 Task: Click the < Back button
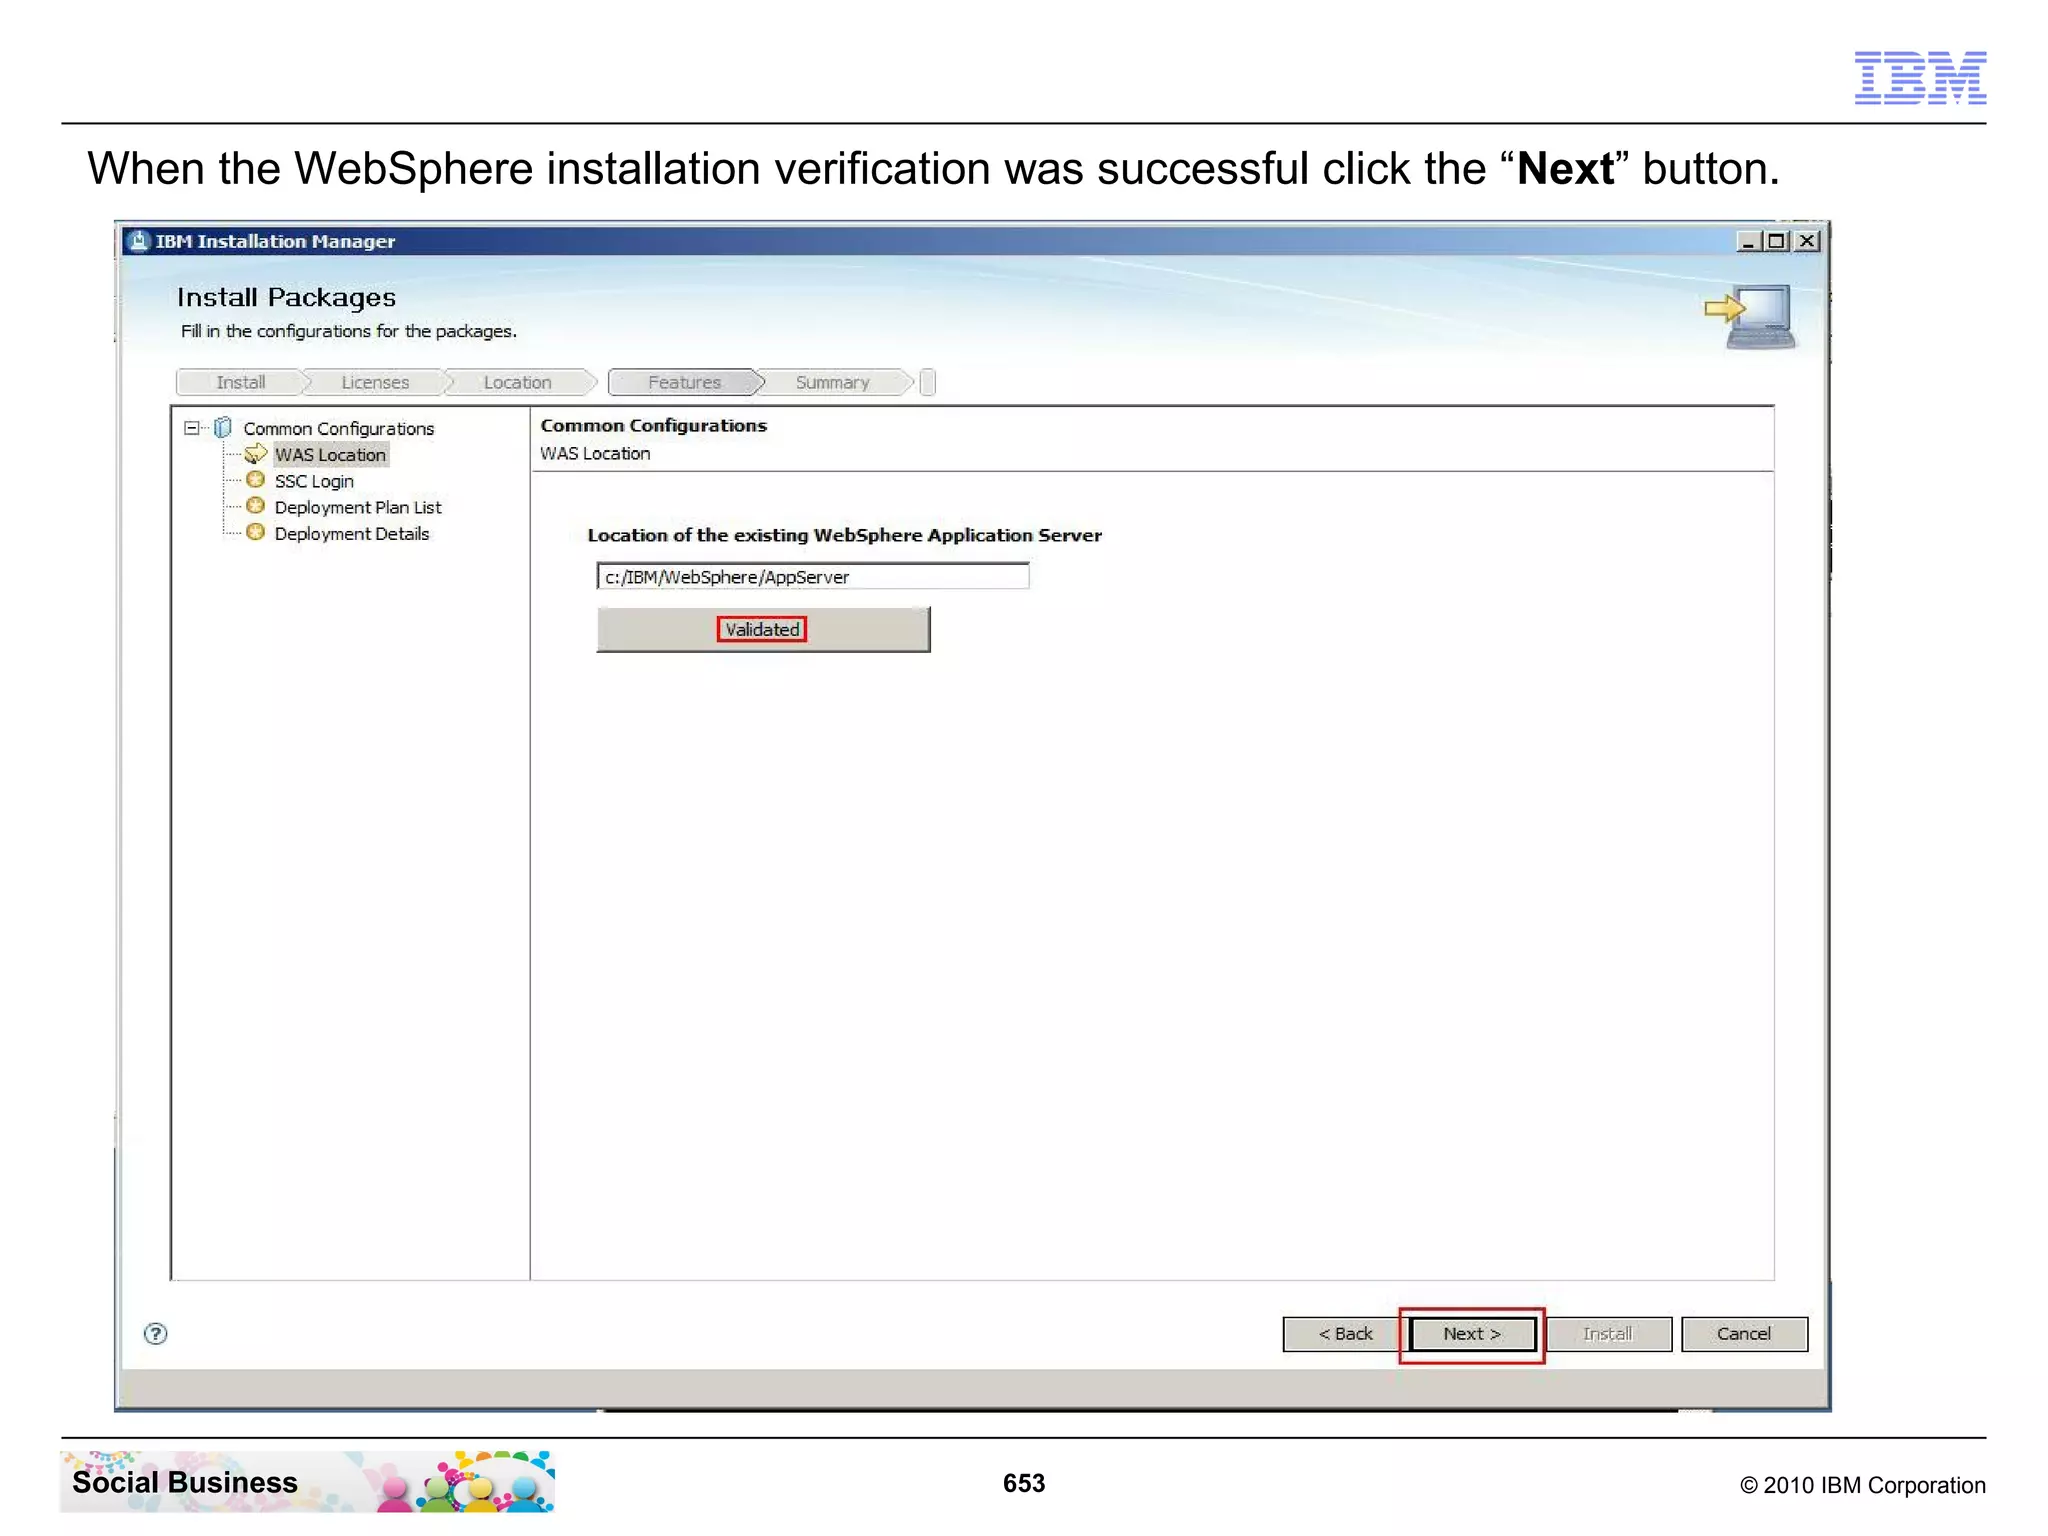[1345, 1334]
